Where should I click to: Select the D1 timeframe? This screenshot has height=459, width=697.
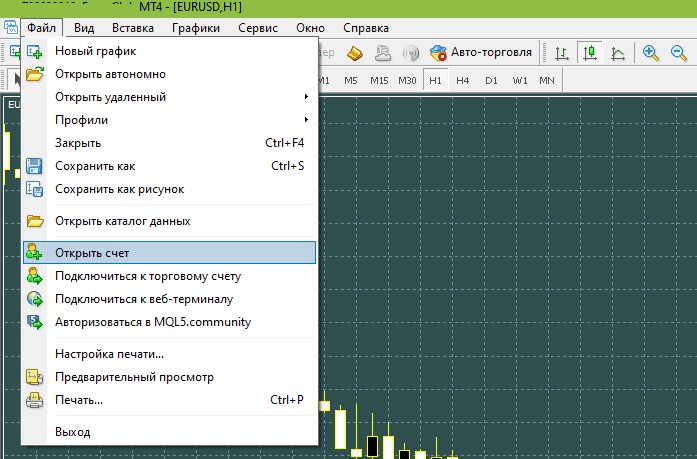491,80
